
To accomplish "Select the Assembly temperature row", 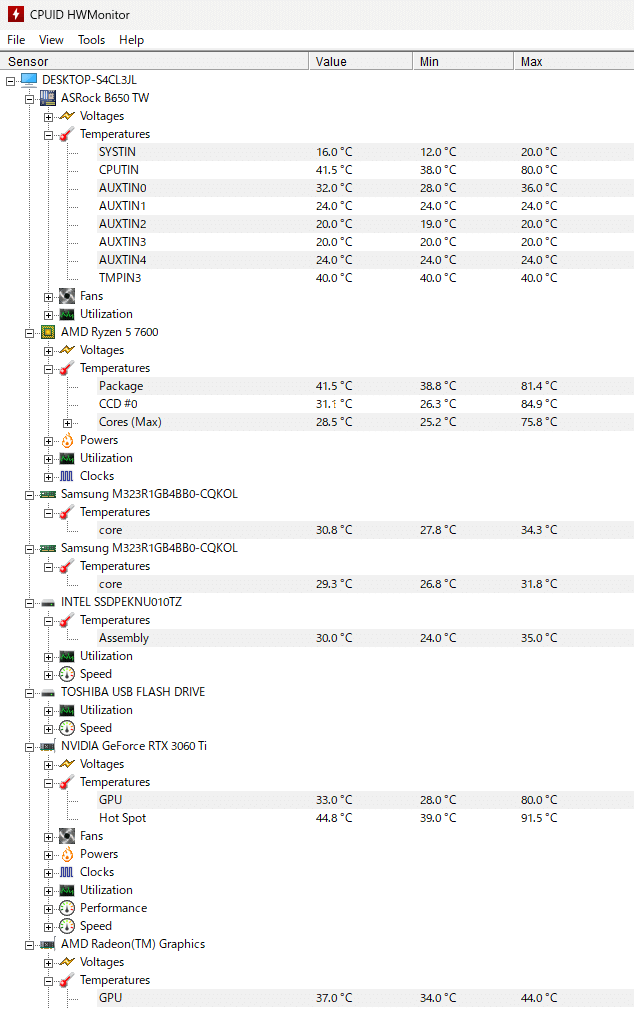I will coord(365,638).
